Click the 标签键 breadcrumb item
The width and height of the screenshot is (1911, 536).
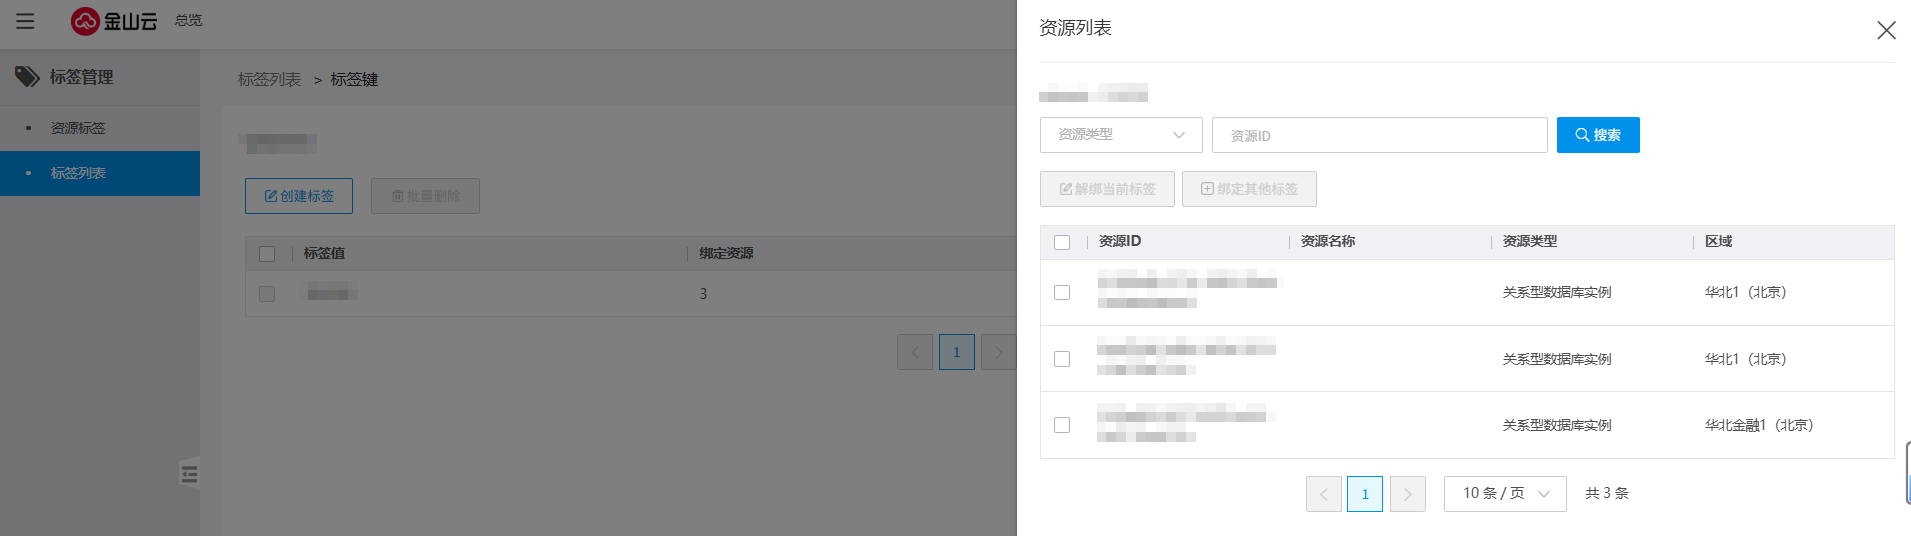[x=354, y=79]
